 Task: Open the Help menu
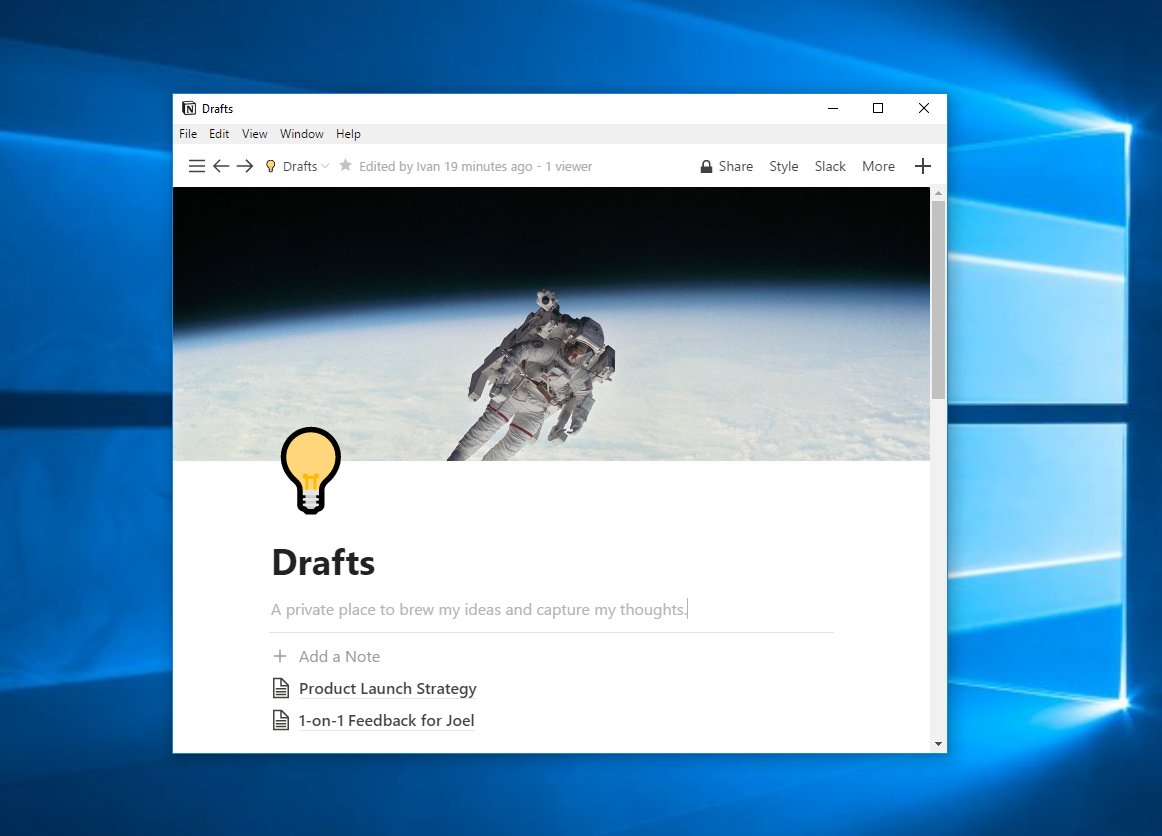tap(348, 134)
